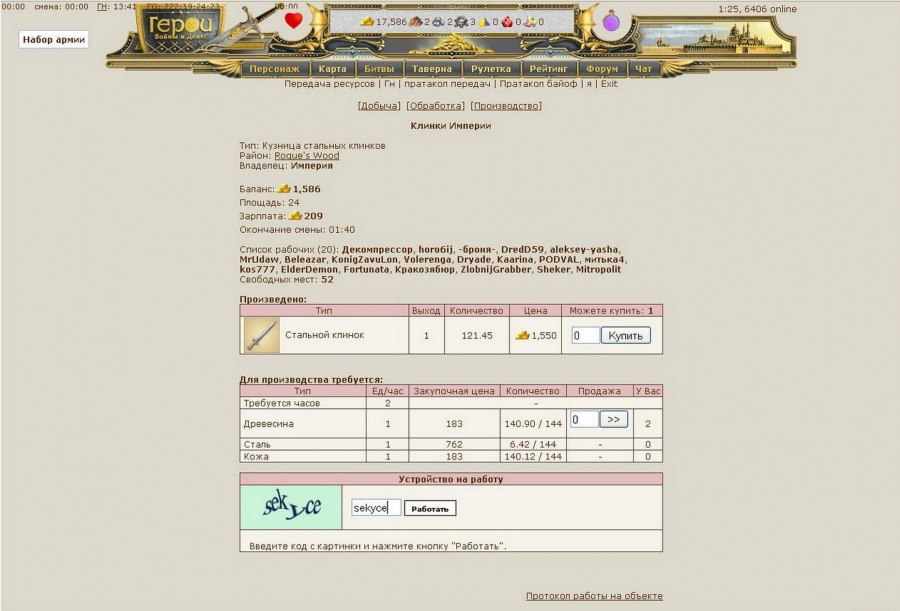Click the 6406 online counter

(770, 9)
